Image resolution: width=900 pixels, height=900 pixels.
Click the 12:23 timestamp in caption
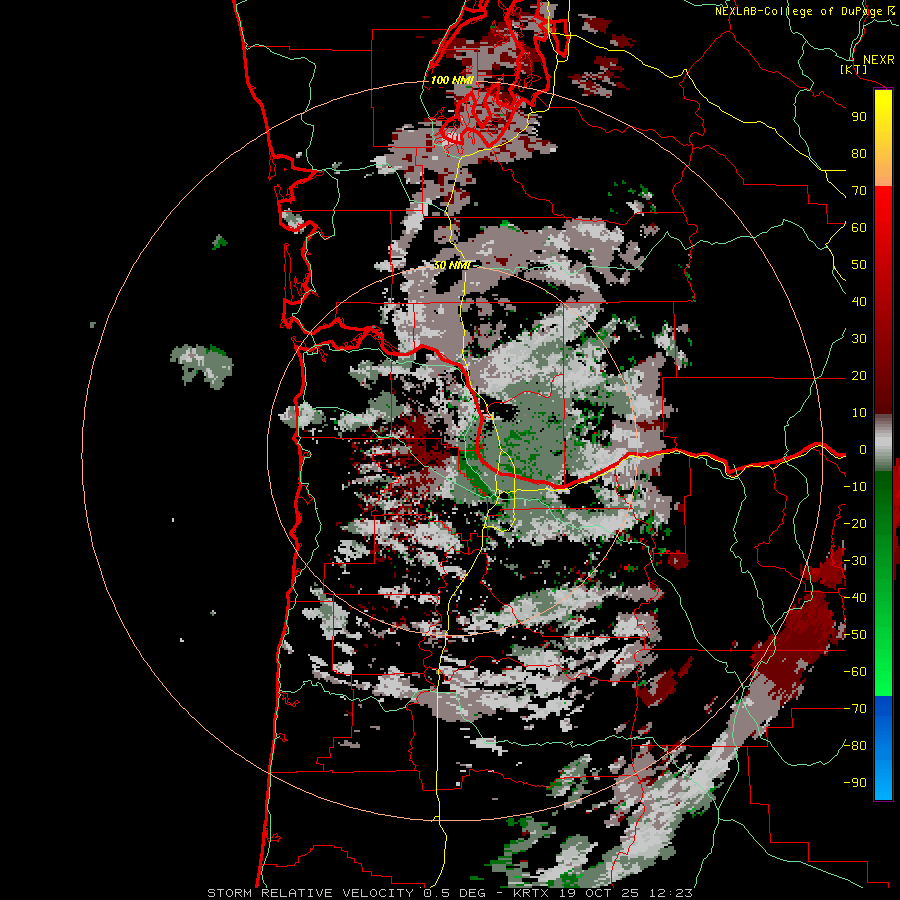(671, 893)
